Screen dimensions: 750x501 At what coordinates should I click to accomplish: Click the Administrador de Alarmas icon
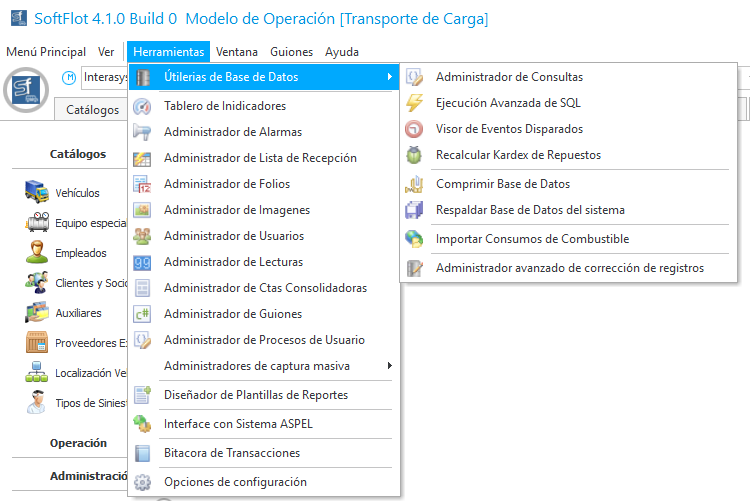click(143, 132)
